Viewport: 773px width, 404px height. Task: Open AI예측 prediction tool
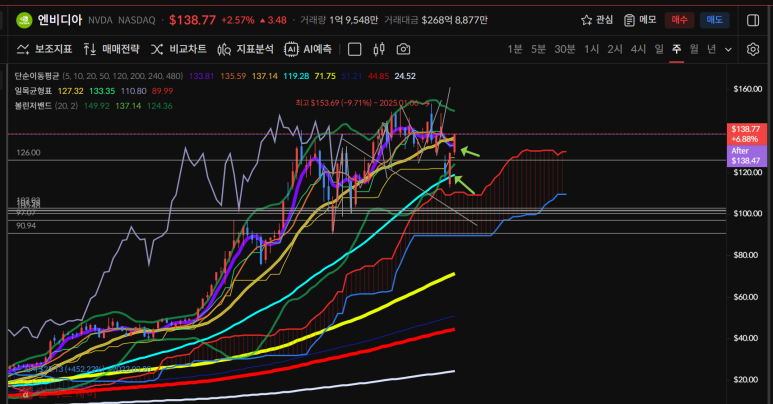[x=308, y=49]
